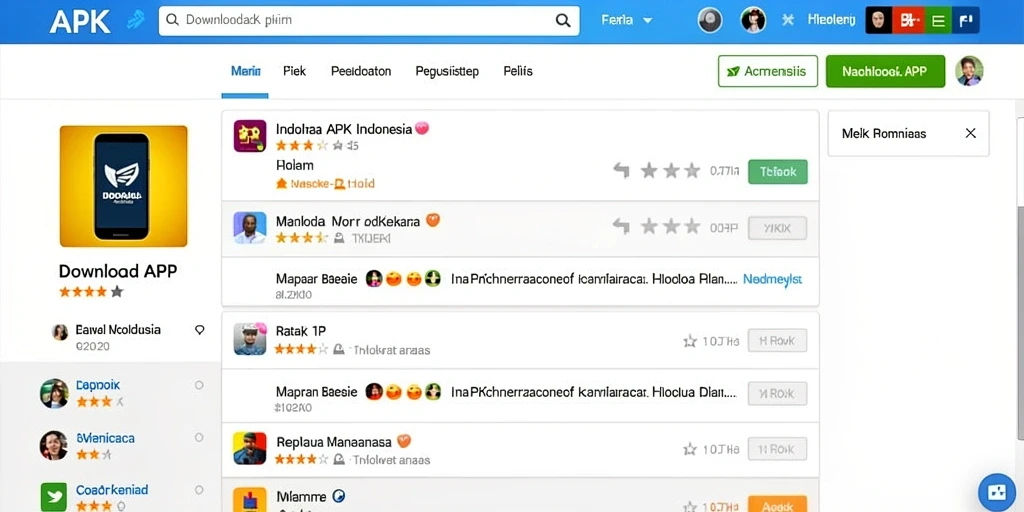Click the gray stars in Manloda row

tap(670, 227)
